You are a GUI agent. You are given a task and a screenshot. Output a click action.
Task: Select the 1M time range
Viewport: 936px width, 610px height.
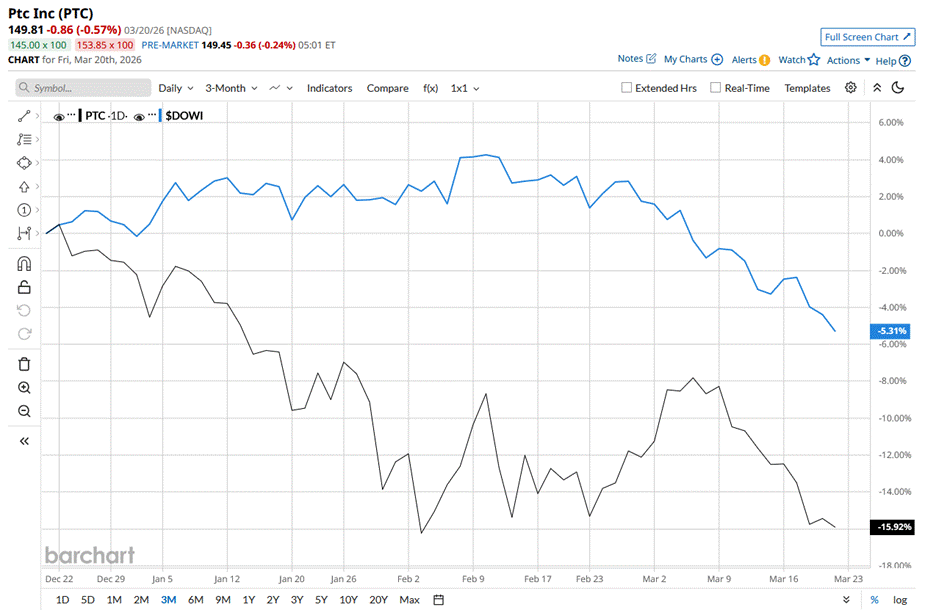pos(114,600)
